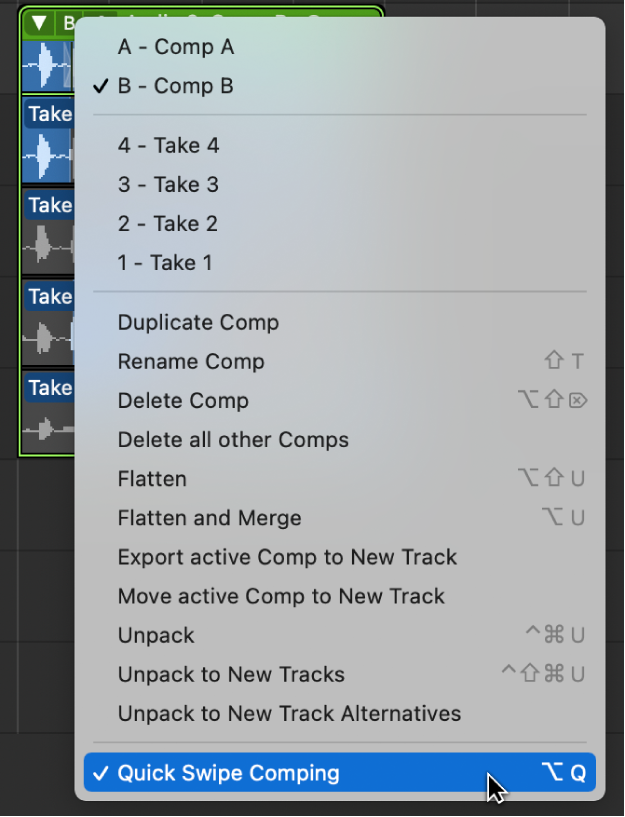Image resolution: width=625 pixels, height=817 pixels.
Task: Delete all other Comps
Action: 233,439
